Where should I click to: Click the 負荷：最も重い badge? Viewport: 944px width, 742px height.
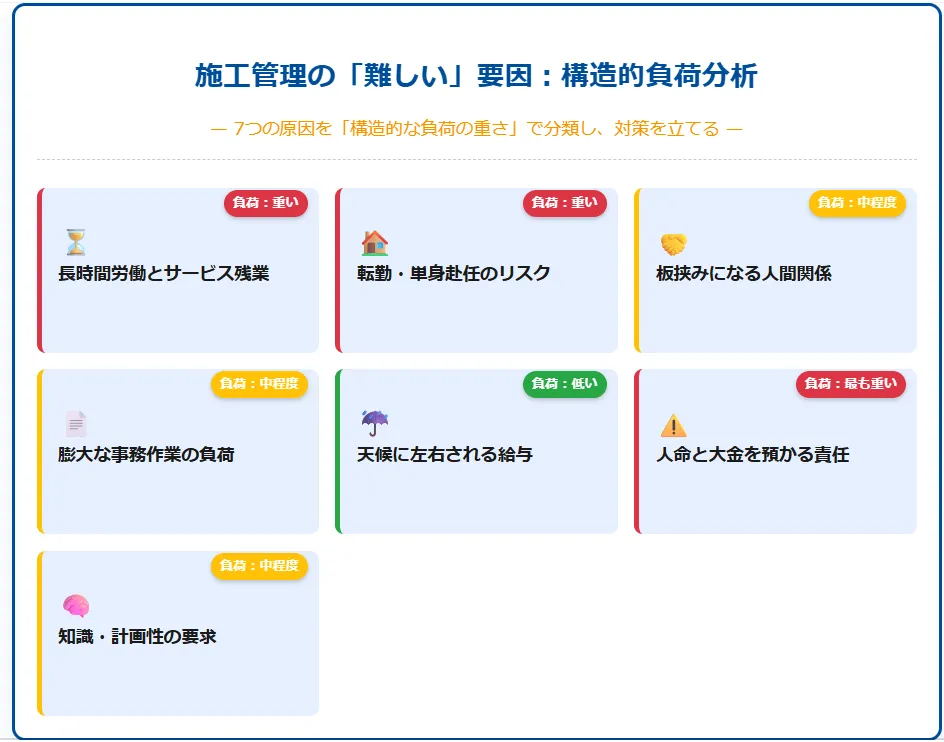tap(851, 384)
